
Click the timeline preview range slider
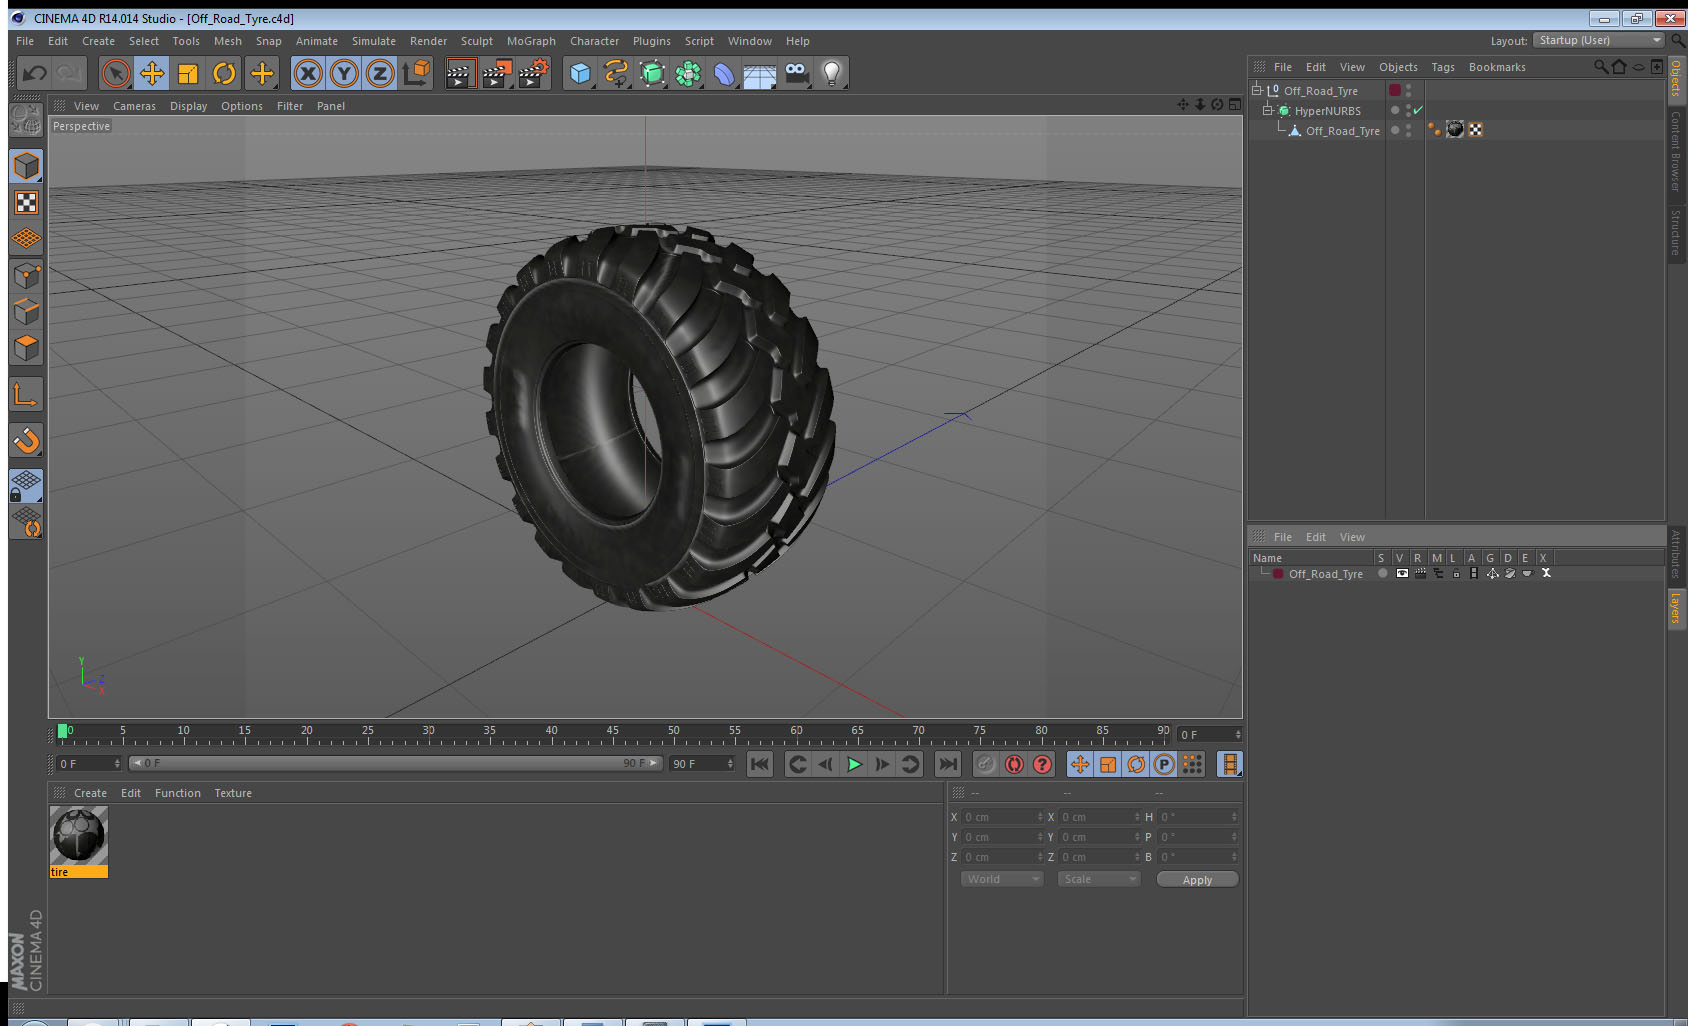pos(396,763)
